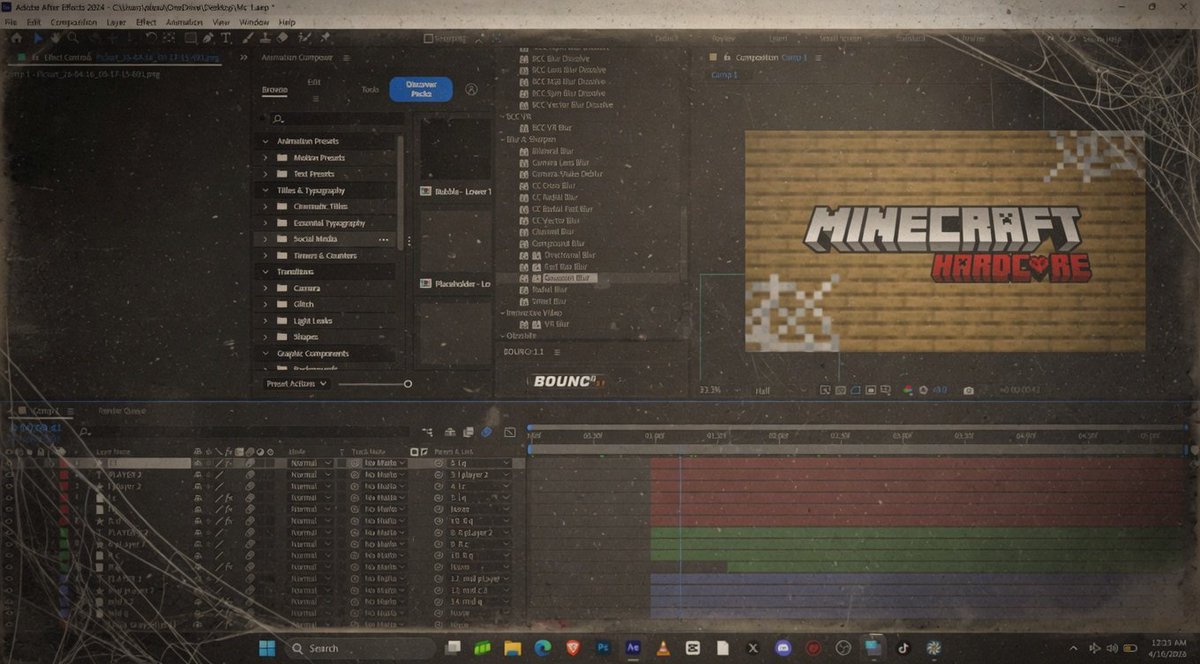The image size is (1200, 664).
Task: Hide layer parented to '4. l c'
Action: coord(10,486)
